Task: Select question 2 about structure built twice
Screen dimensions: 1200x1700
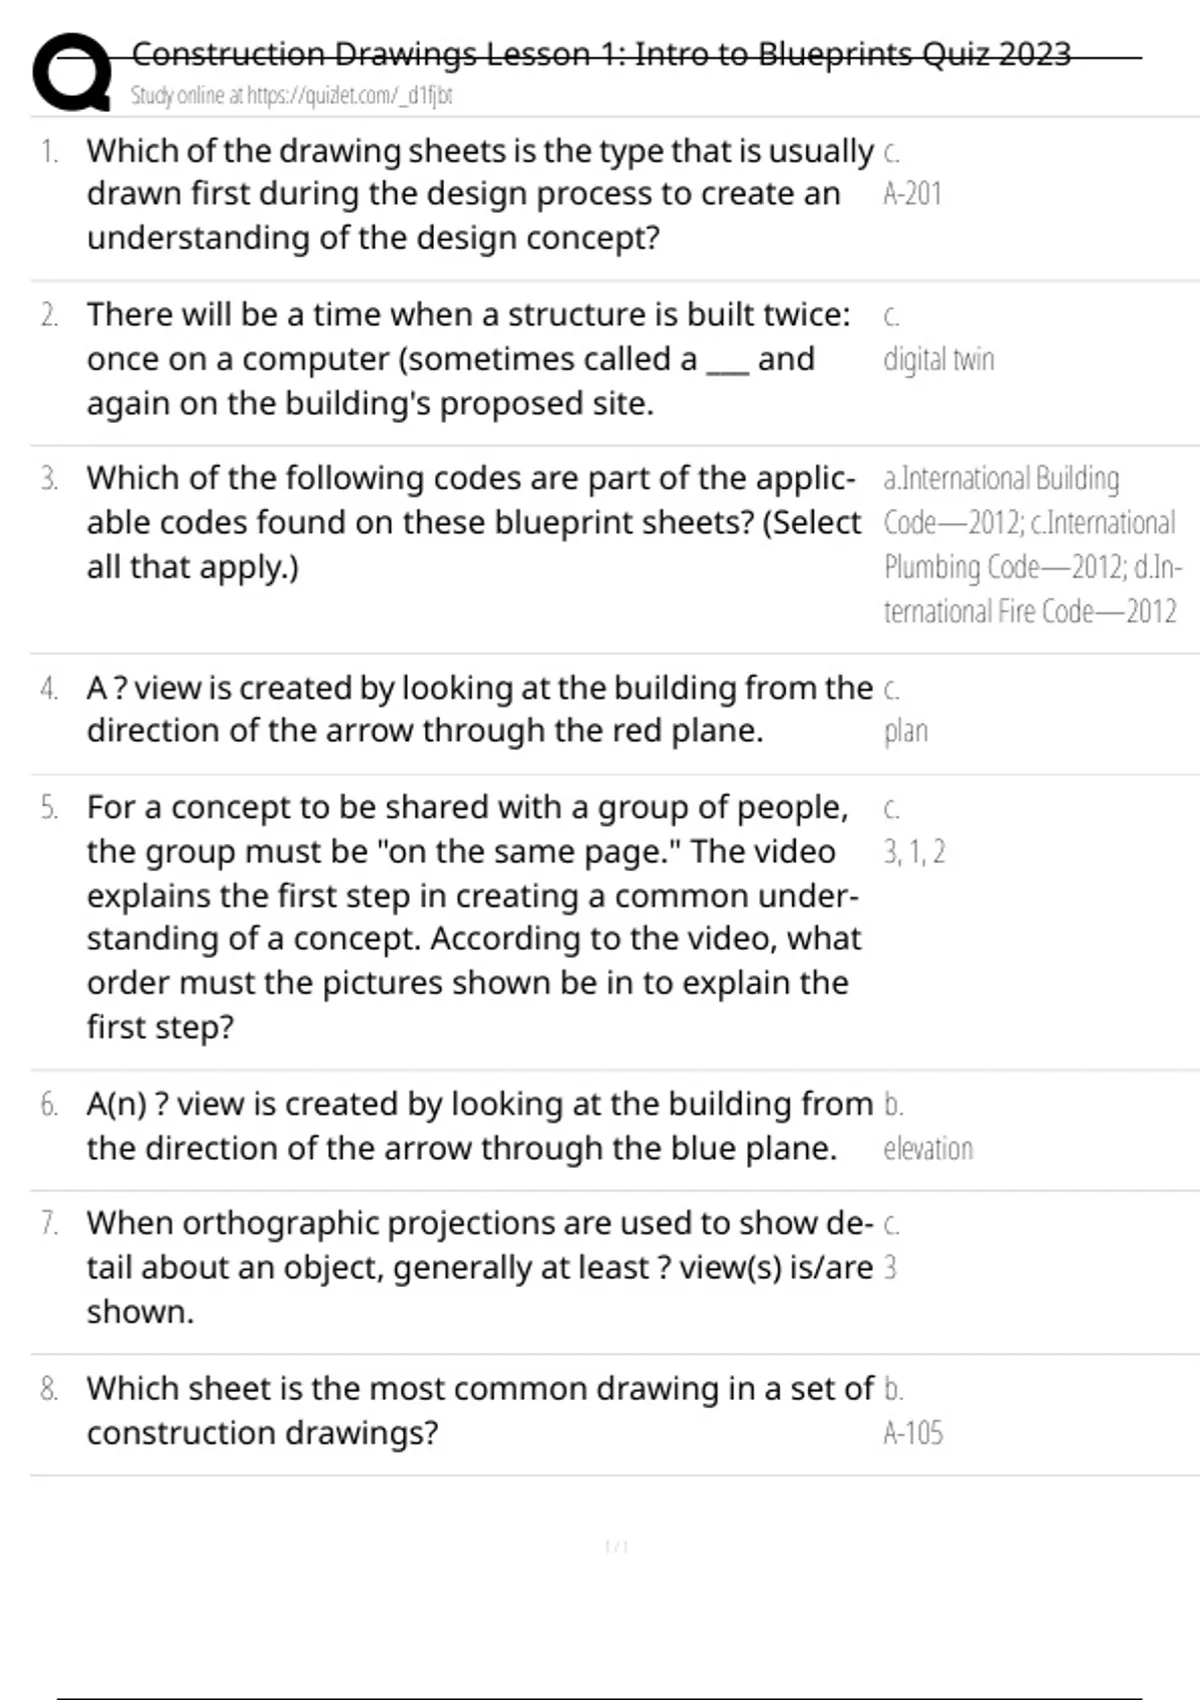Action: 468,358
